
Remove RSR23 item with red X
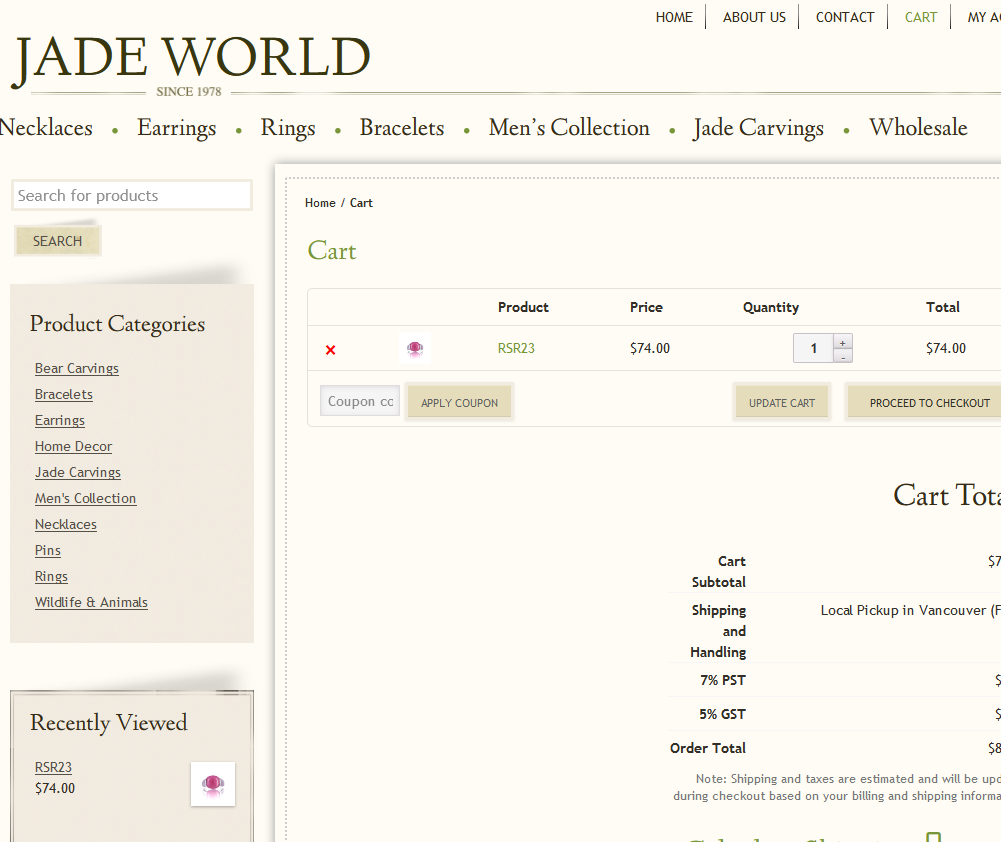pos(330,349)
